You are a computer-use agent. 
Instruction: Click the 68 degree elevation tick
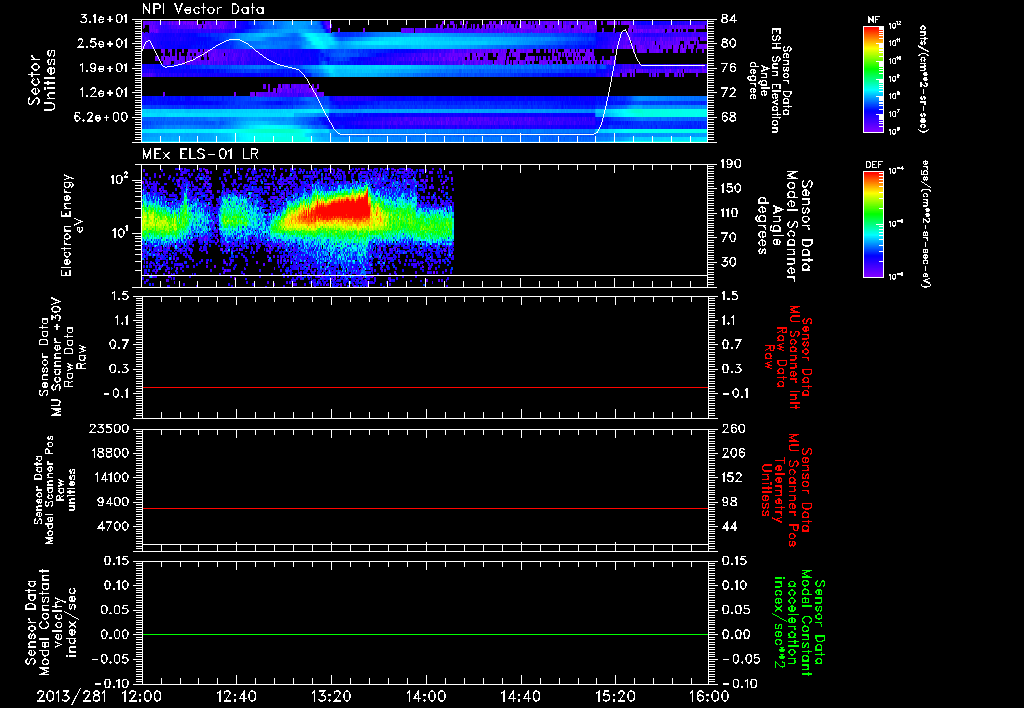729,117
